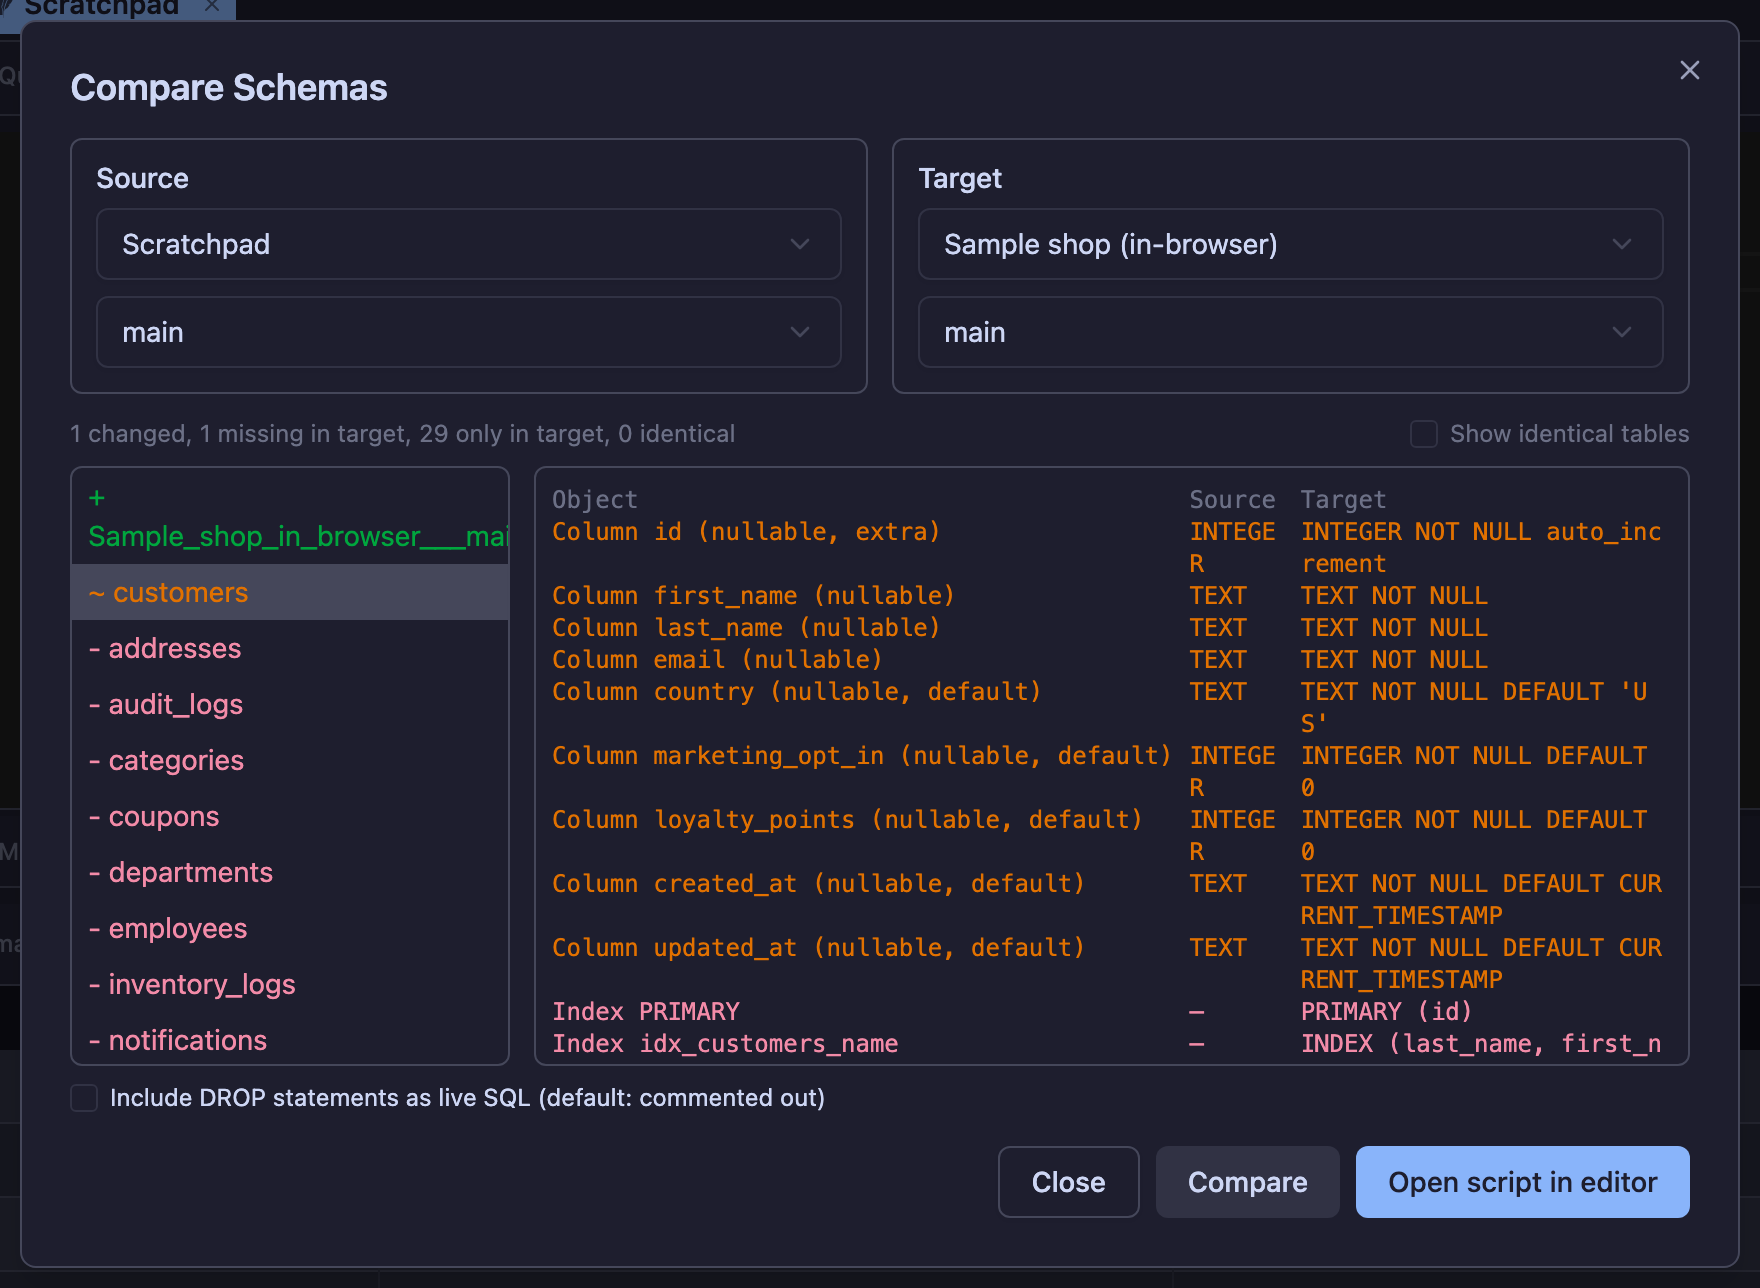This screenshot has width=1760, height=1288.
Task: Close the Scratchpad tab behind the dialog
Action: (x=212, y=6)
